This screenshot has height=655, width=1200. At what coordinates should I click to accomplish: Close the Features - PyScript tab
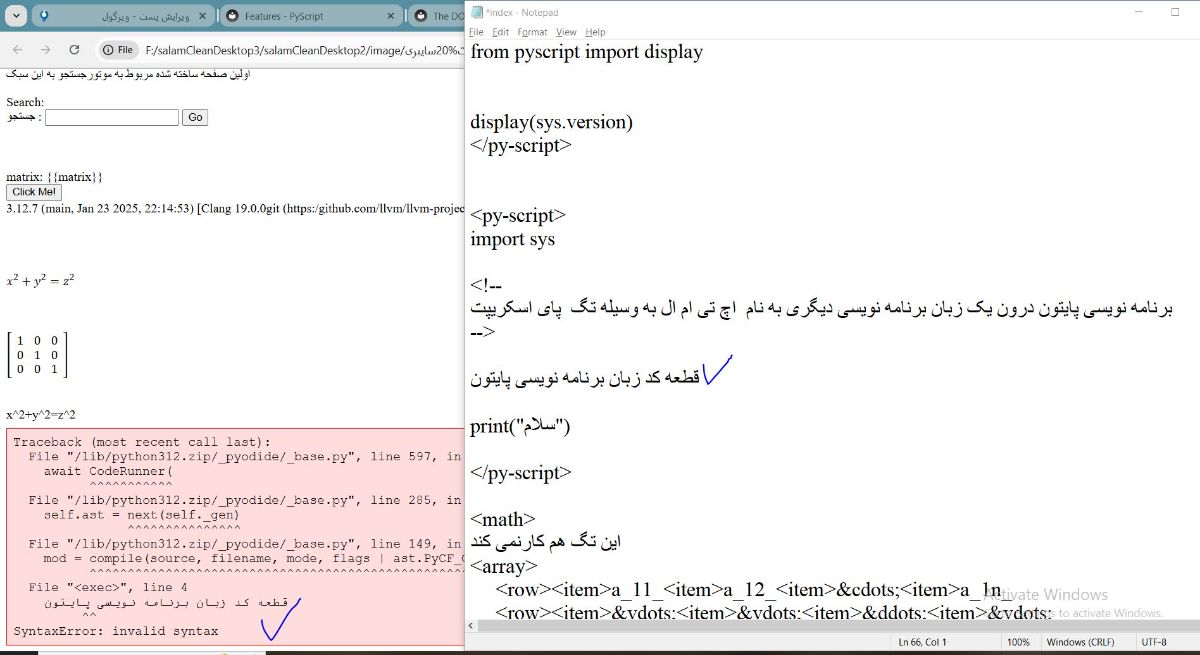[390, 15]
